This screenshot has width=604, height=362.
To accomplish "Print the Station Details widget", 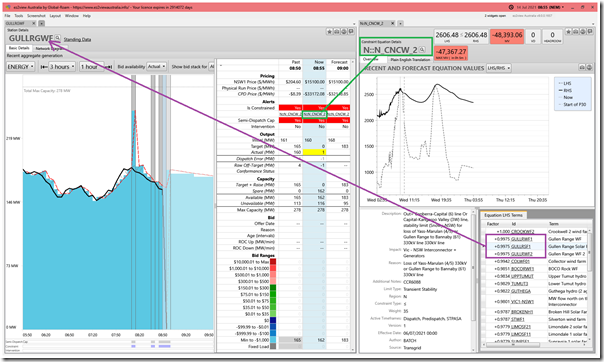I will [344, 32].
